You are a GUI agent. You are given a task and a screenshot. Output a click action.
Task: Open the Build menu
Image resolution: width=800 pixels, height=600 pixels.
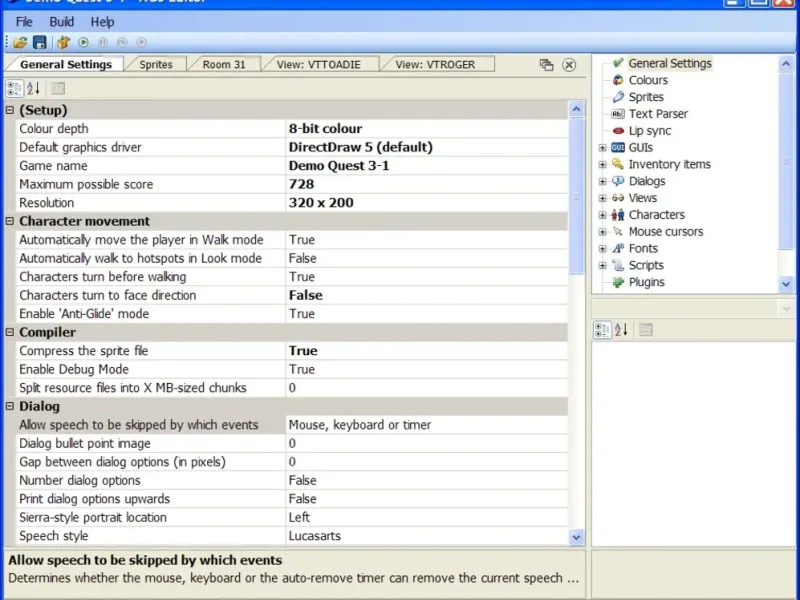click(x=61, y=21)
